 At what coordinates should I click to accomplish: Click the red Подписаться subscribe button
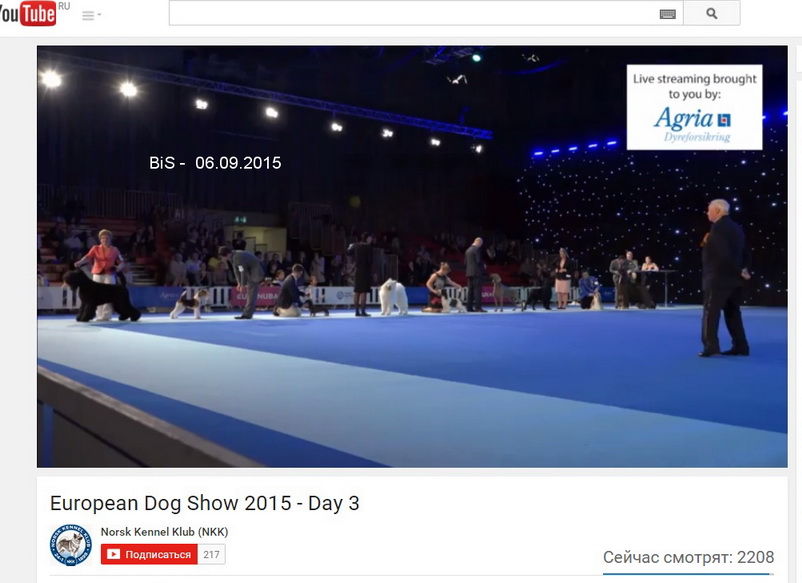[x=149, y=554]
